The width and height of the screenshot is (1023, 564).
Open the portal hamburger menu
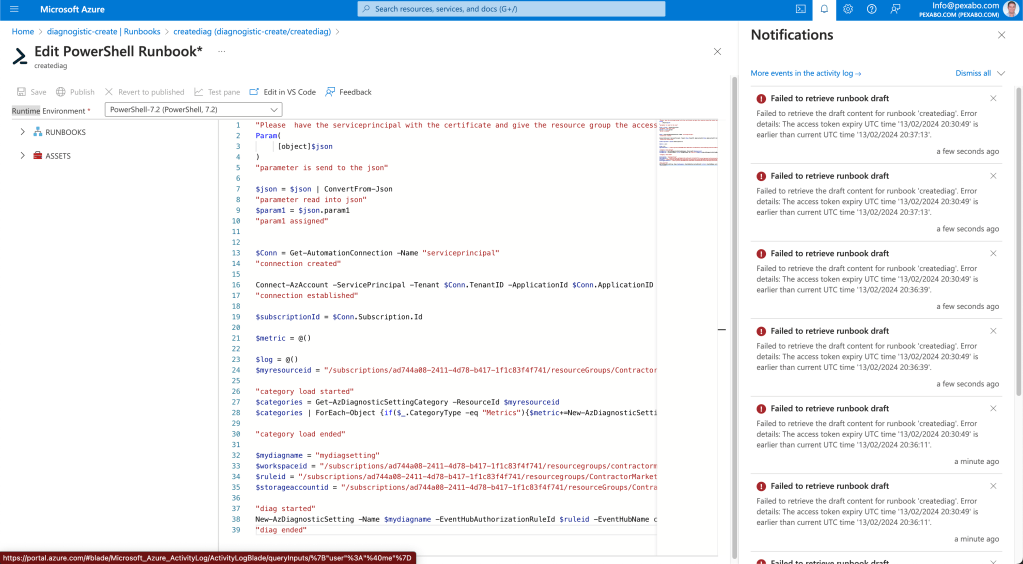click(14, 9)
